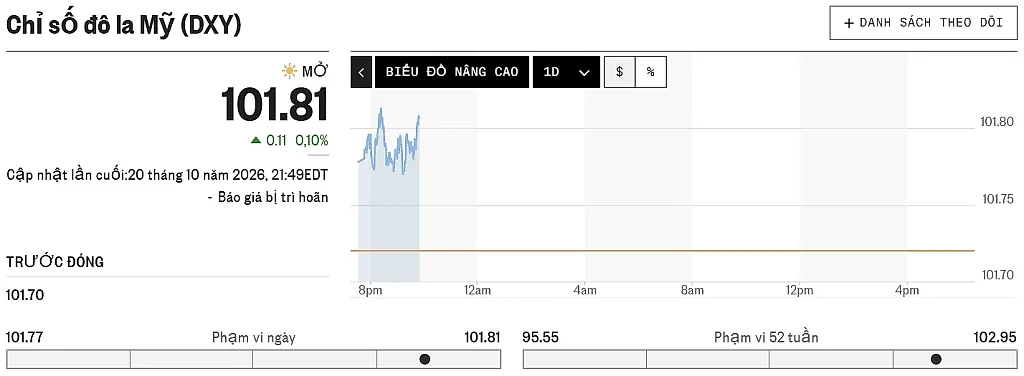Click the 12am label on the time axis
1024x376 pixels.
click(x=477, y=290)
